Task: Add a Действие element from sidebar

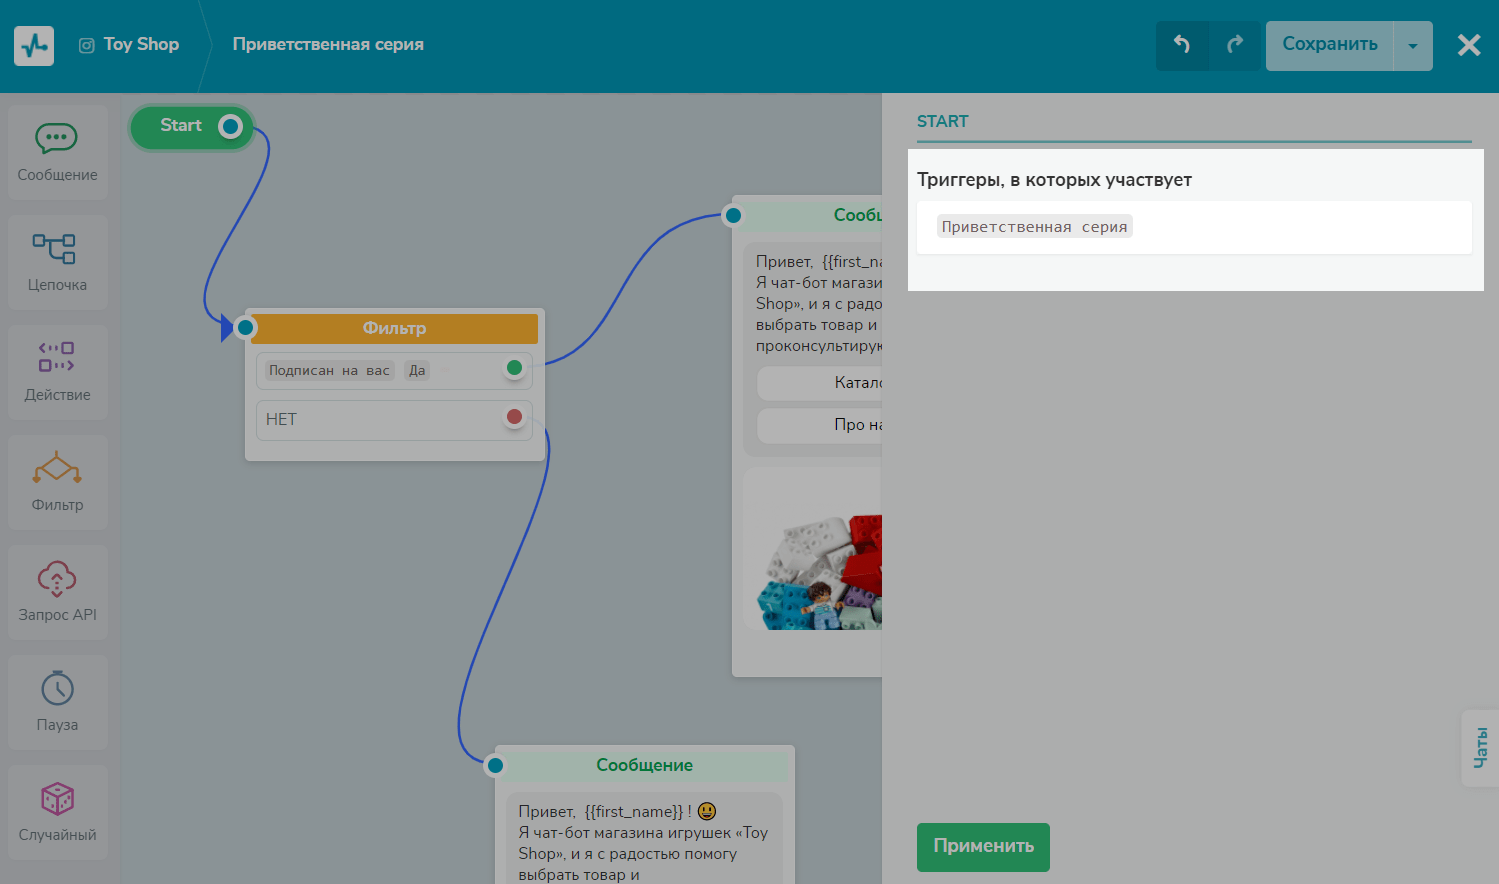Action: tap(58, 372)
